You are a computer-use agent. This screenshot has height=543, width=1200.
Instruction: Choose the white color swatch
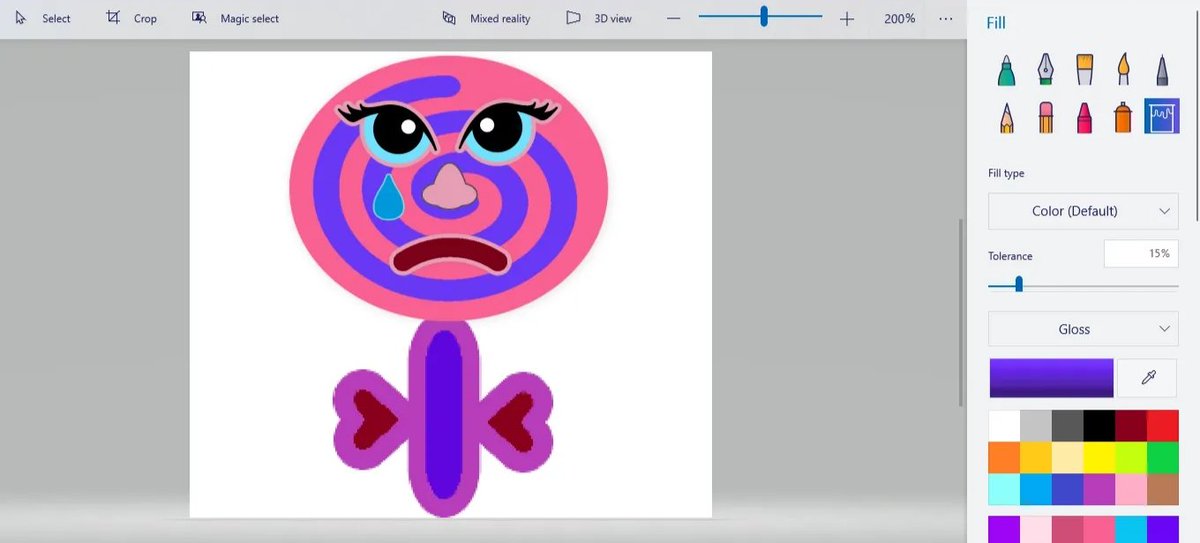[x=1004, y=425]
